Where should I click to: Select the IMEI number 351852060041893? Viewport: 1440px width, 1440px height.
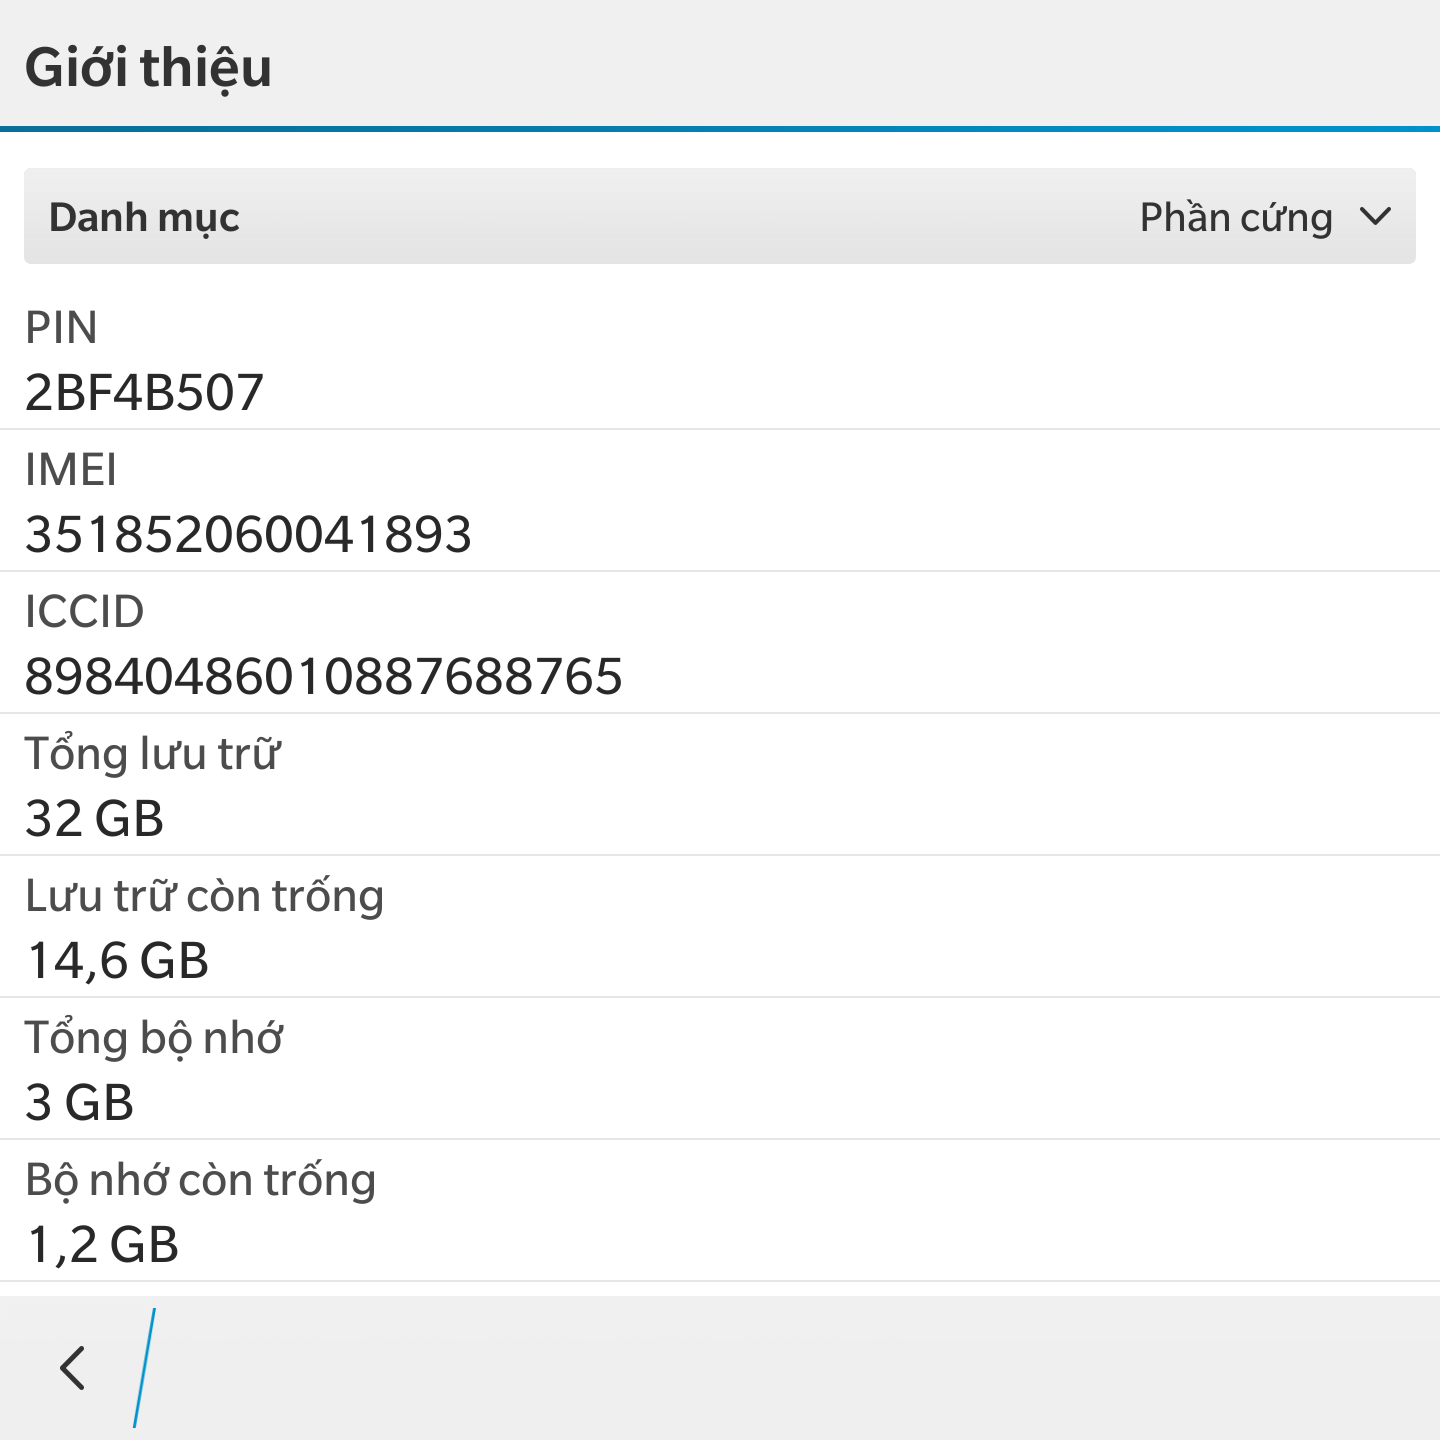coord(248,534)
